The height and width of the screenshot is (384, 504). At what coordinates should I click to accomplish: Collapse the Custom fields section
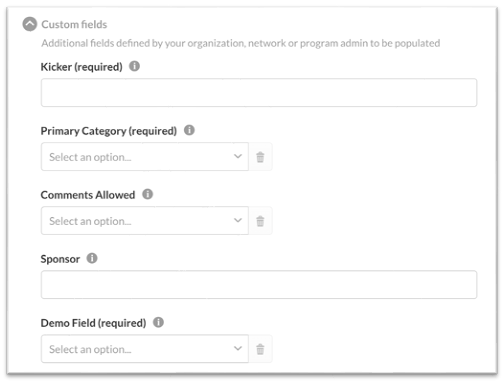(x=30, y=24)
